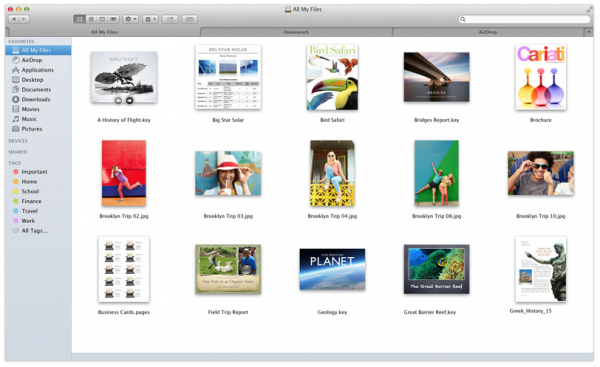Go forward with the toolbar forward arrow
Viewport: 600px width, 367px height.
24,19
